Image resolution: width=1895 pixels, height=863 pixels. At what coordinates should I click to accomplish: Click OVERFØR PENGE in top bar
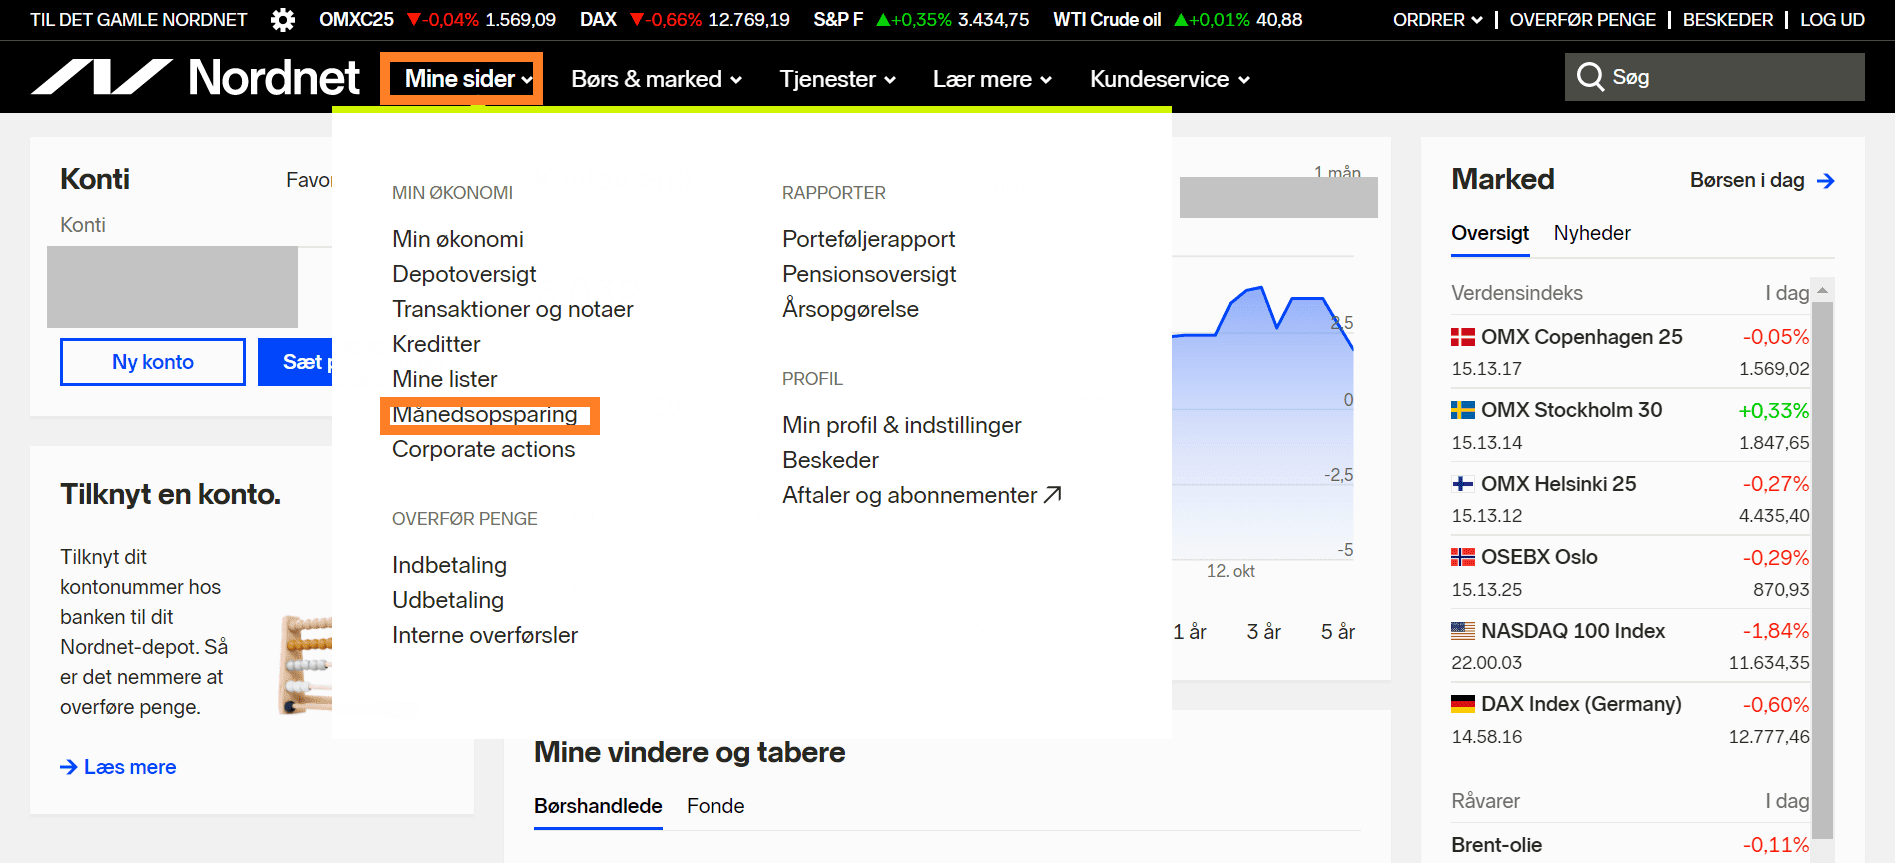1582,20
